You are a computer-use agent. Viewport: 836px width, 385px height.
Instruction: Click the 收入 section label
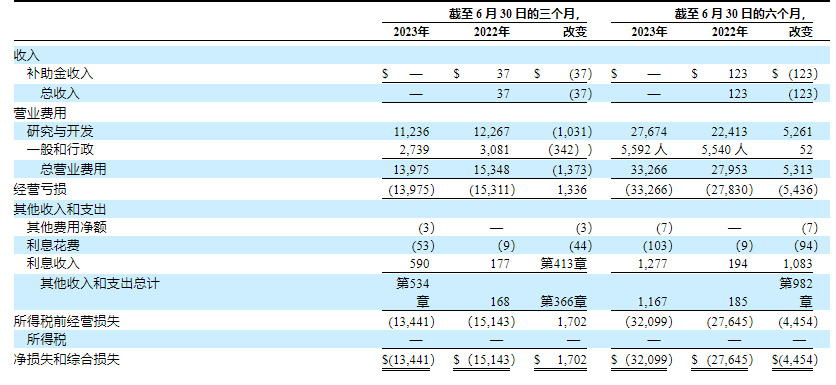pyautogui.click(x=26, y=55)
